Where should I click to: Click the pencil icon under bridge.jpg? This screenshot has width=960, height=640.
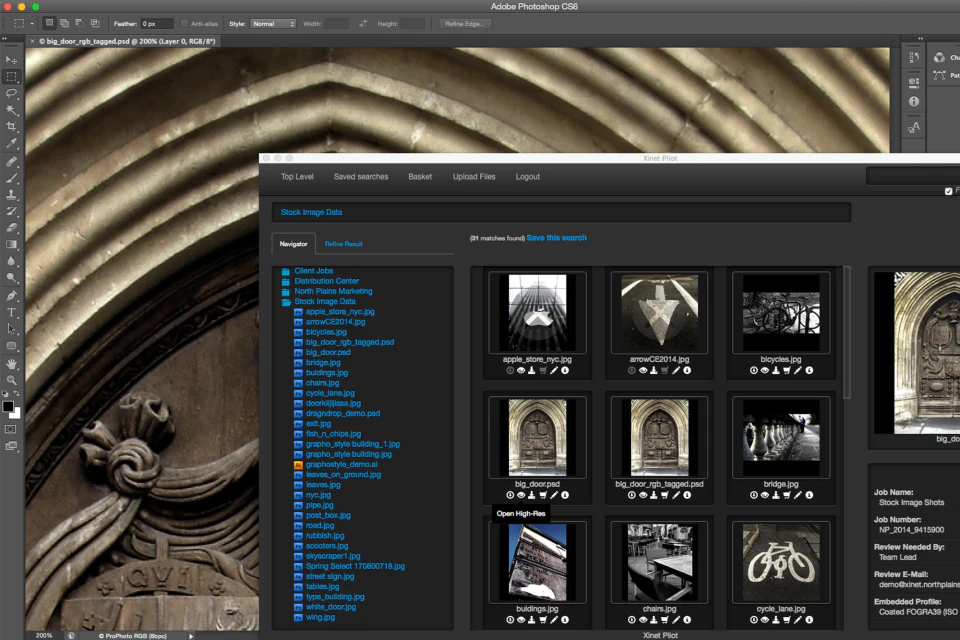click(798, 495)
